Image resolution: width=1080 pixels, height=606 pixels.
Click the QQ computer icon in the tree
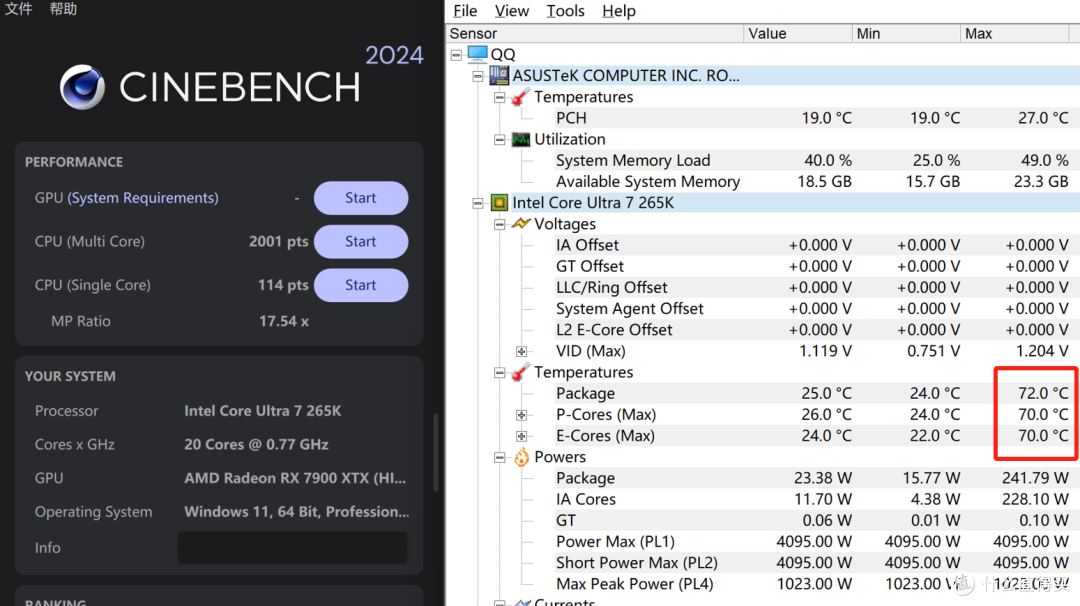coord(477,54)
